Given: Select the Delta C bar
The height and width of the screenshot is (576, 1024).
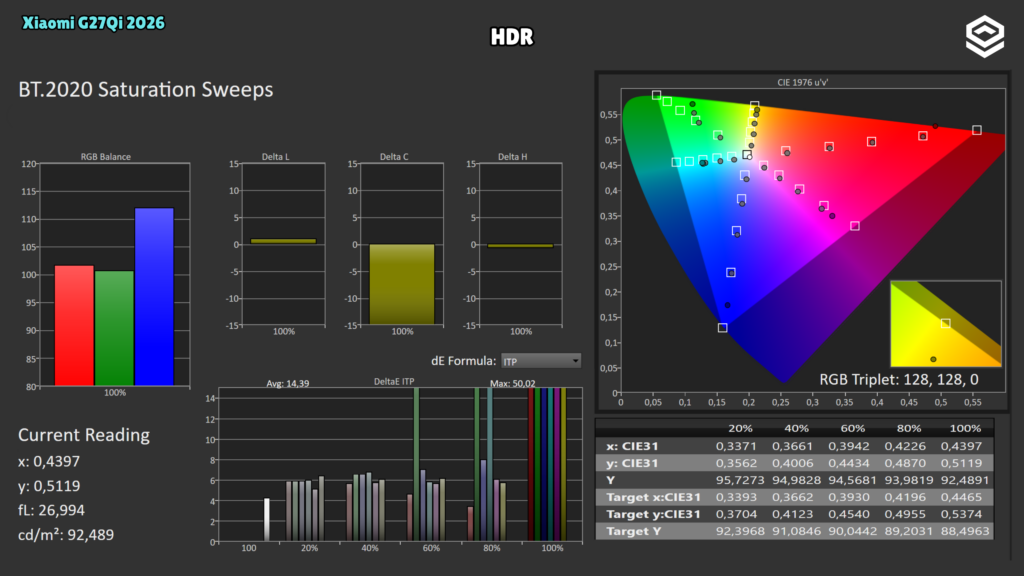Looking at the screenshot, I should pyautogui.click(x=402, y=284).
